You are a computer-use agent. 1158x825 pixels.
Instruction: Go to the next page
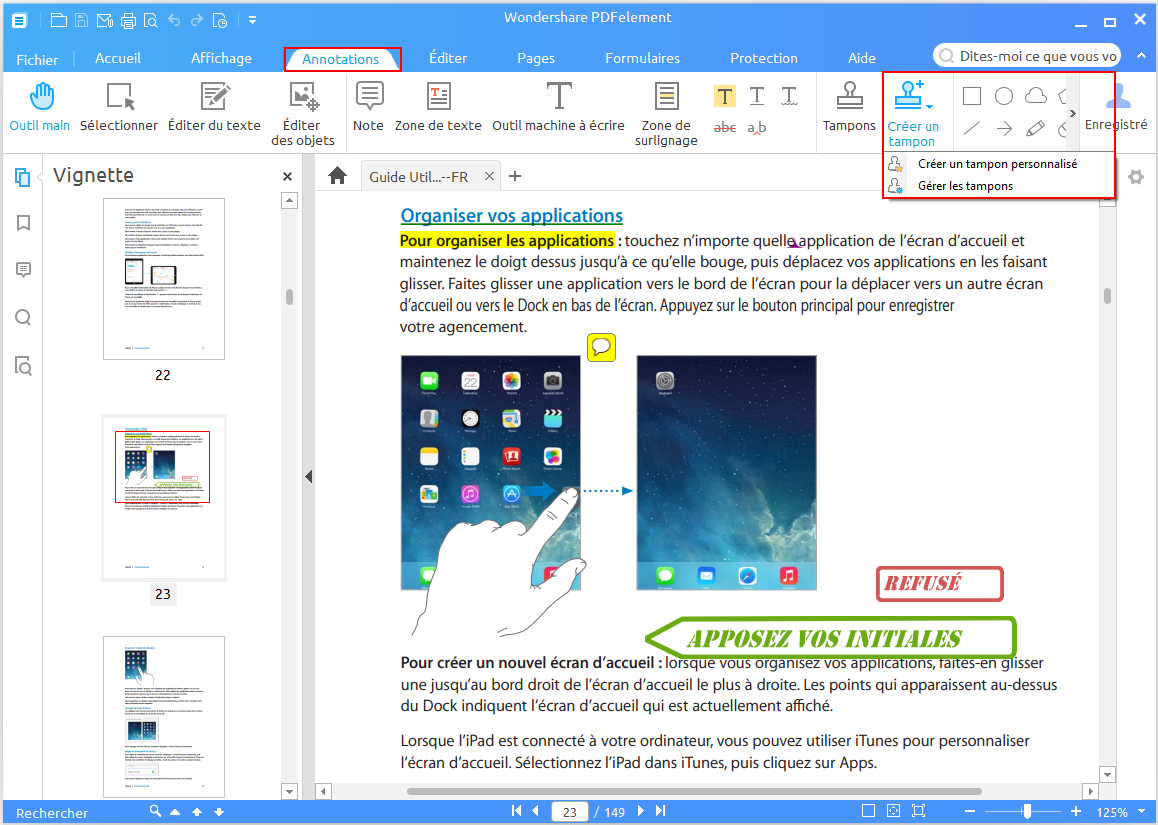click(x=641, y=811)
